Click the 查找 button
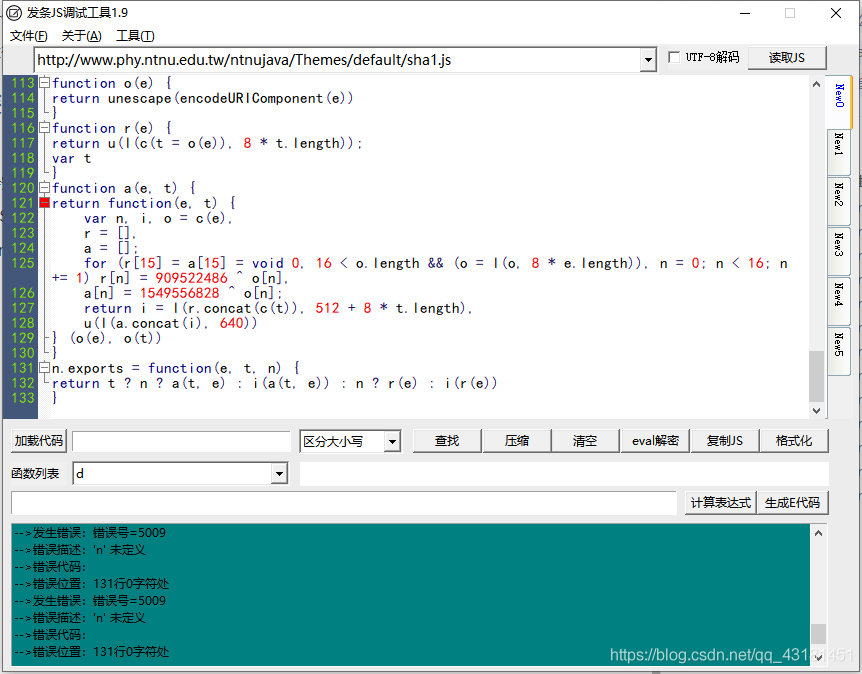862x674 pixels. point(447,441)
